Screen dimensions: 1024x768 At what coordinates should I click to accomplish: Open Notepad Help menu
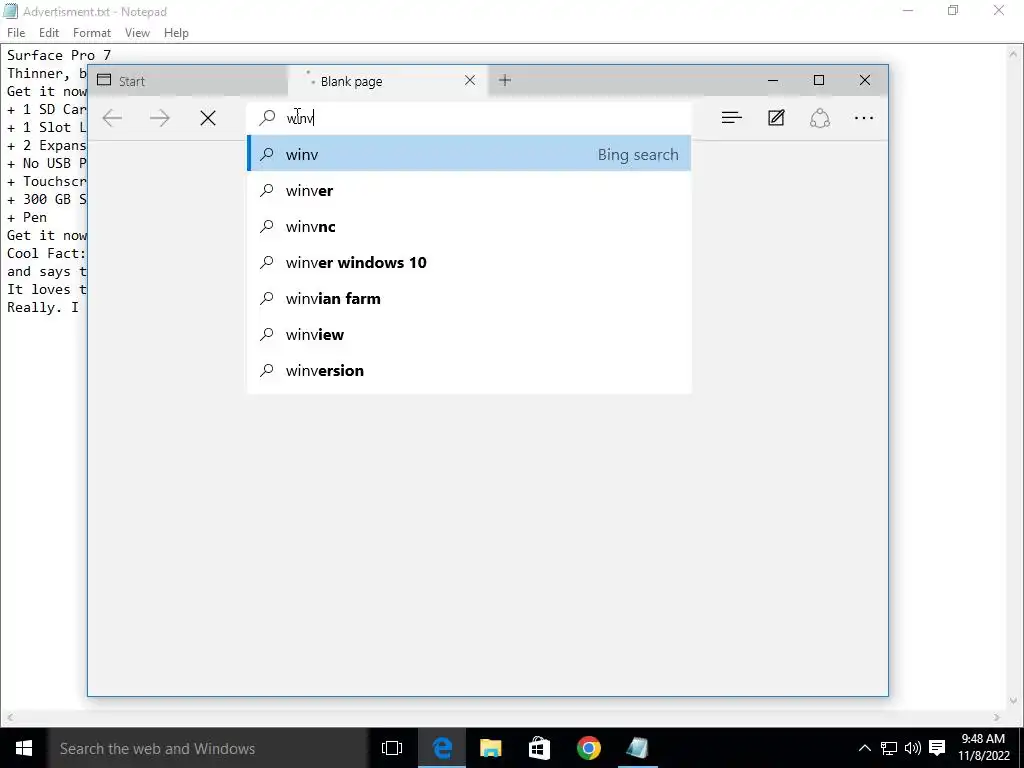pyautogui.click(x=176, y=33)
